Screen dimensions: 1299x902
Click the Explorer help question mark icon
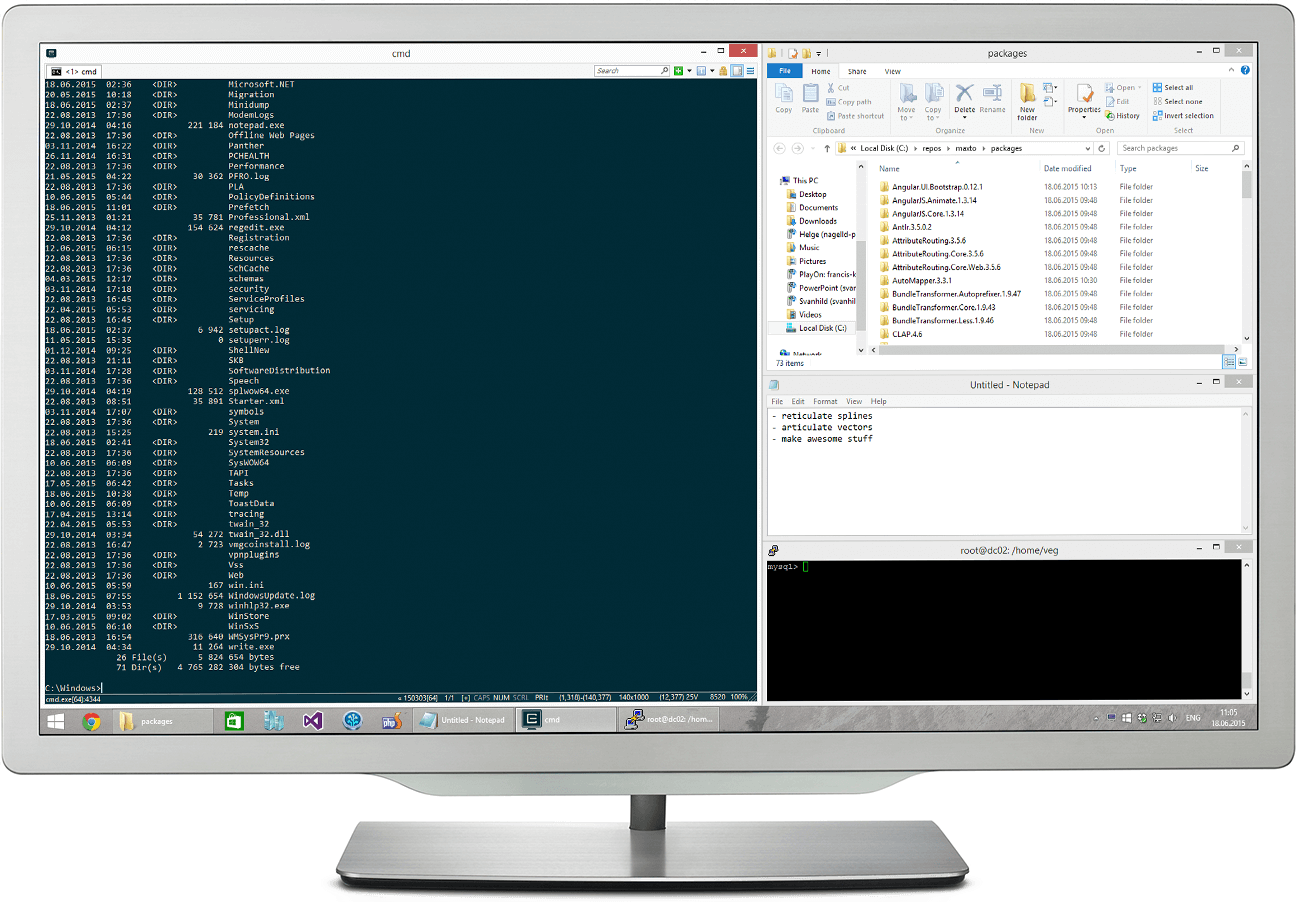click(1245, 70)
